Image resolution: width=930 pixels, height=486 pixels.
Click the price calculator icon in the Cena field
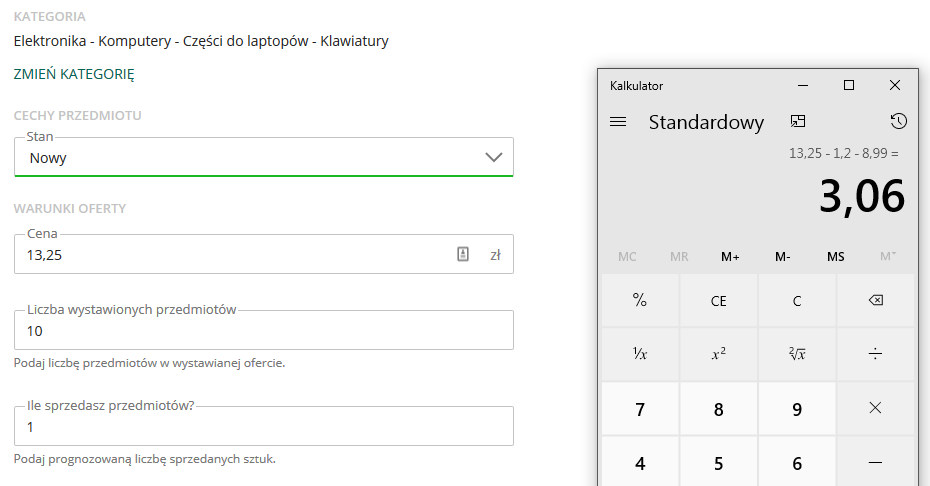[463, 255]
